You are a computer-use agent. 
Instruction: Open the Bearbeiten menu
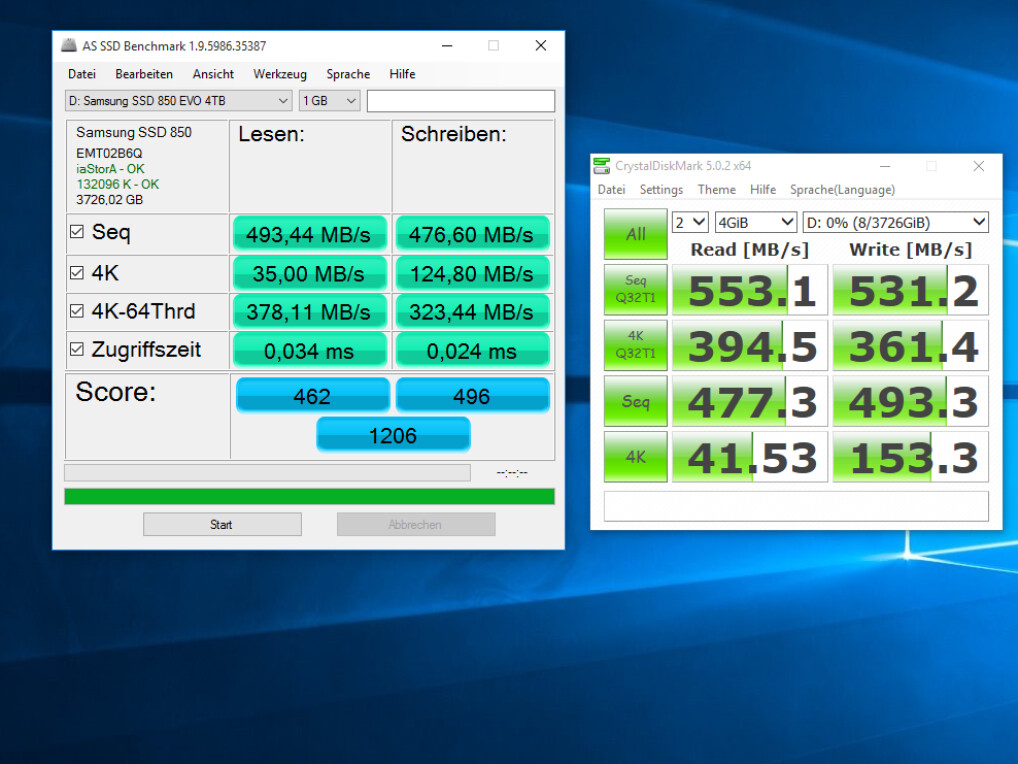(144, 74)
